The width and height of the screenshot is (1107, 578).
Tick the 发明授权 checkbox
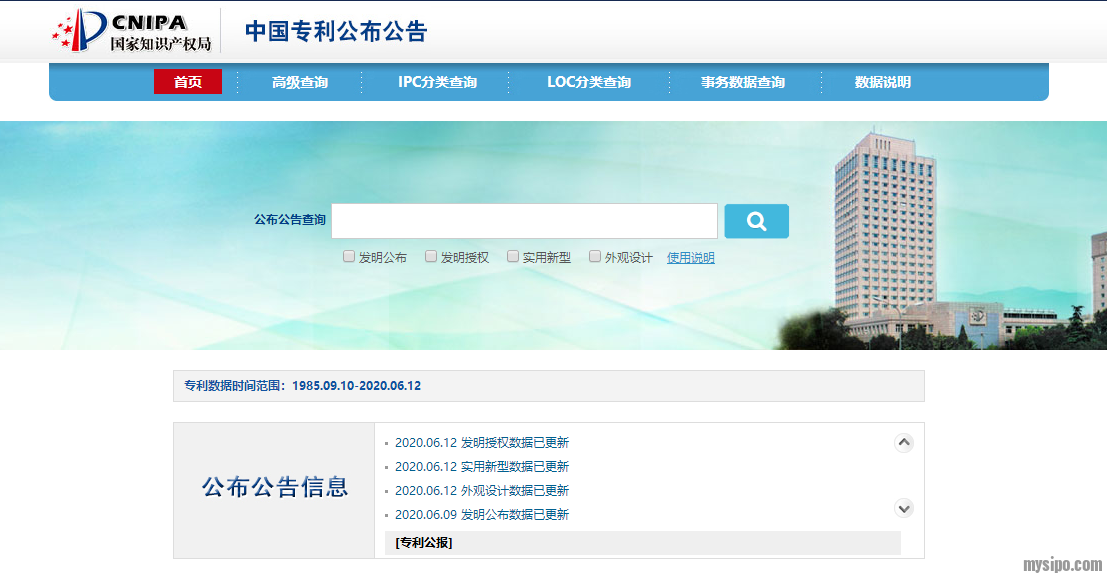(431, 257)
